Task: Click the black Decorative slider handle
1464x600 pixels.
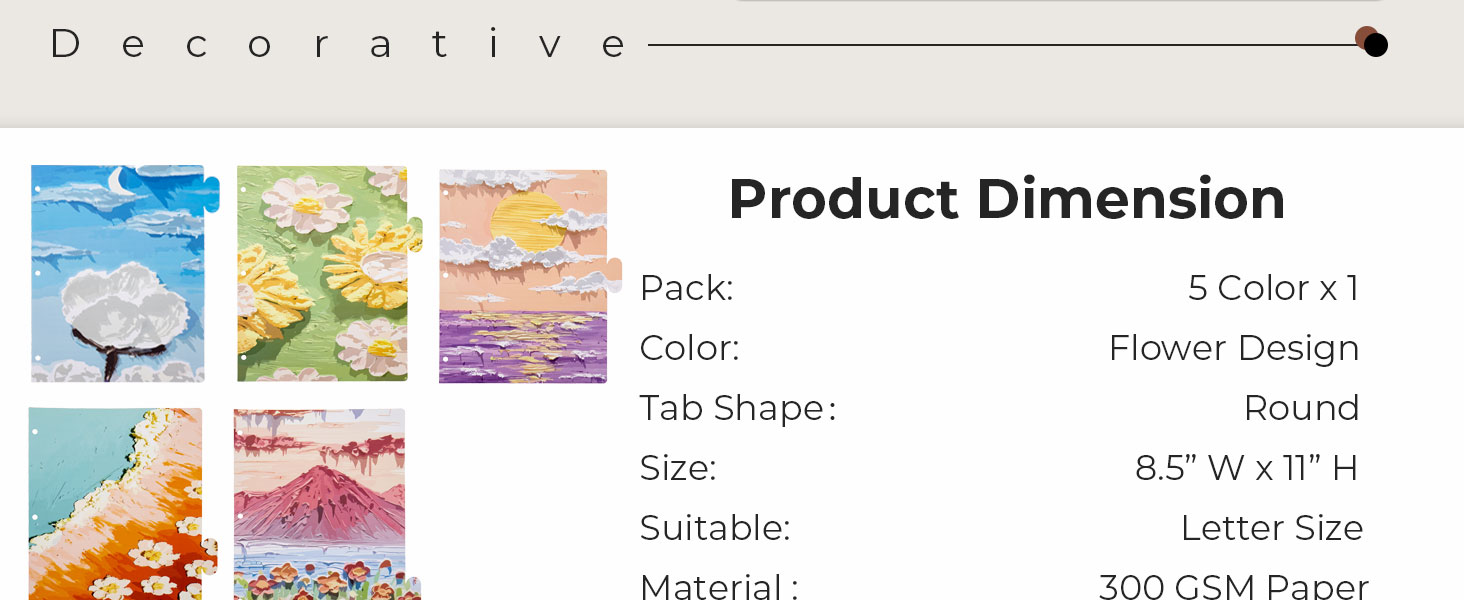Action: click(1376, 45)
